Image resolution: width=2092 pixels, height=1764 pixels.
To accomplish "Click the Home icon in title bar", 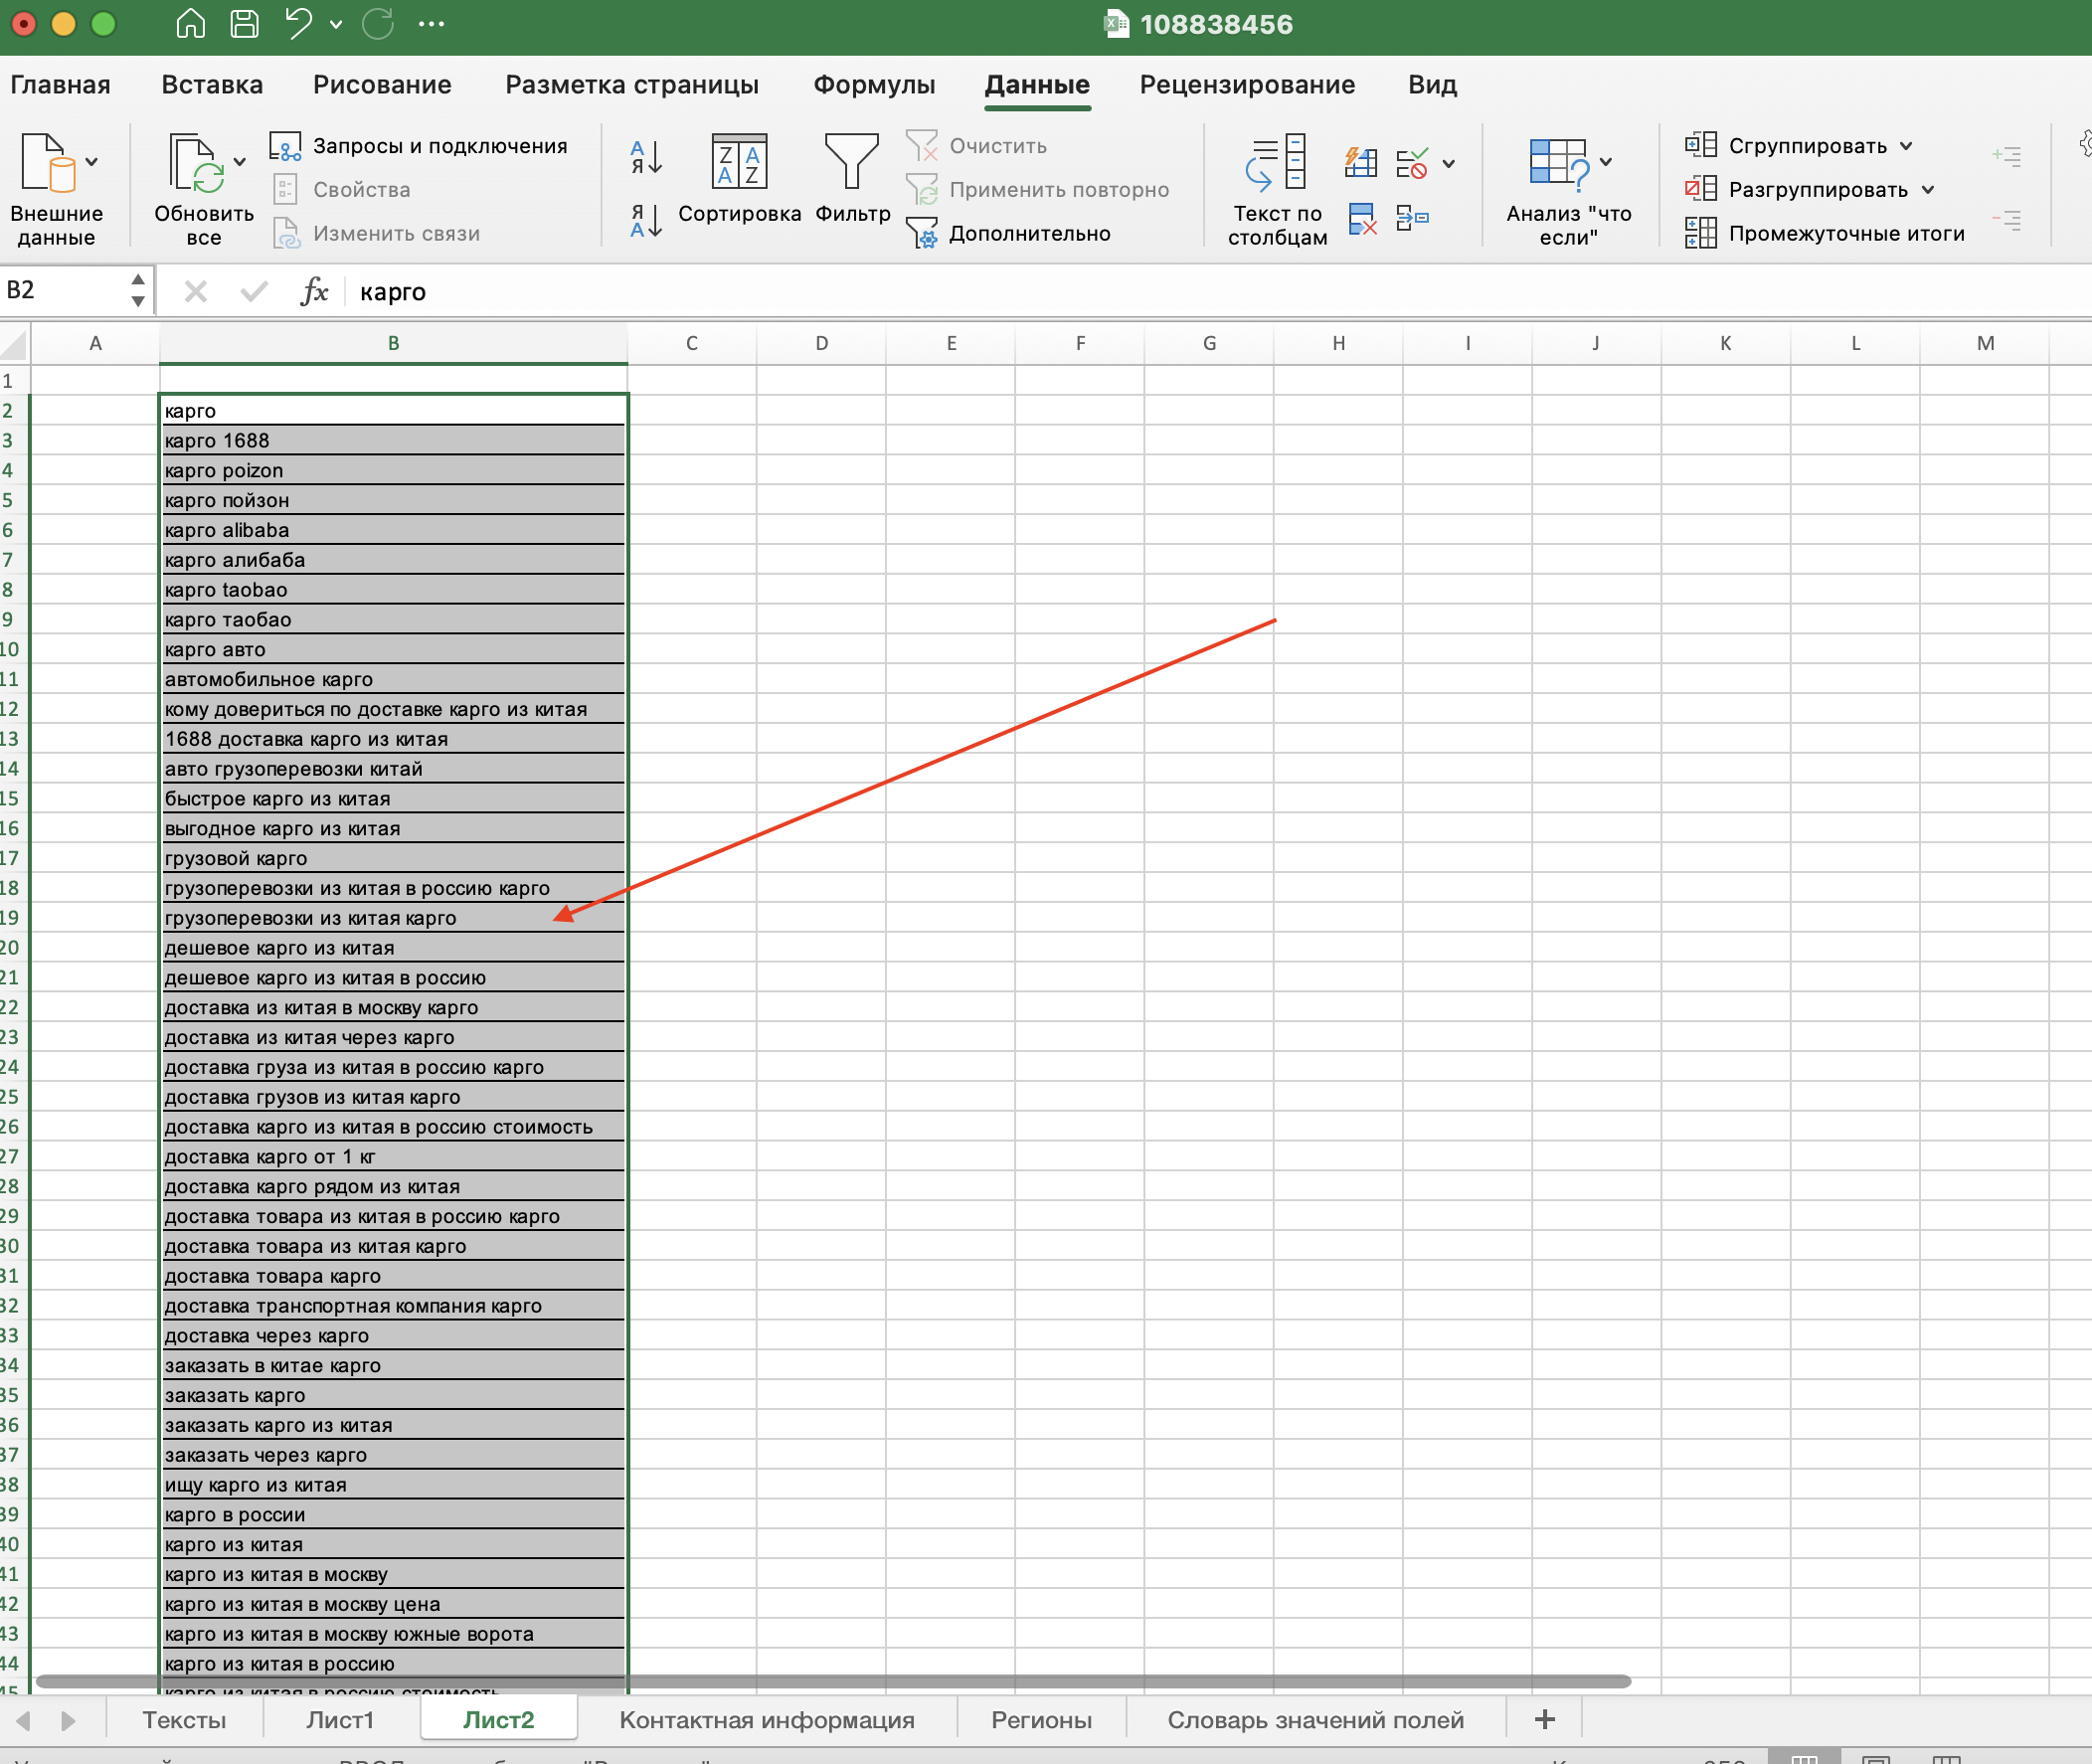I will (190, 24).
